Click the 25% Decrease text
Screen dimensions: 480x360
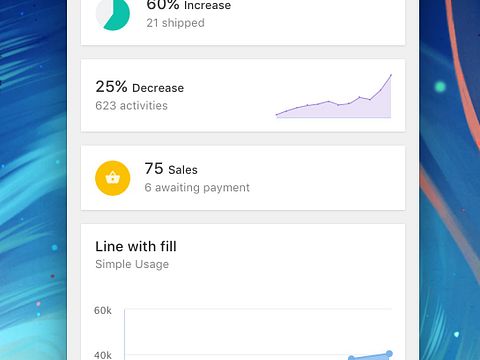pyautogui.click(x=140, y=87)
